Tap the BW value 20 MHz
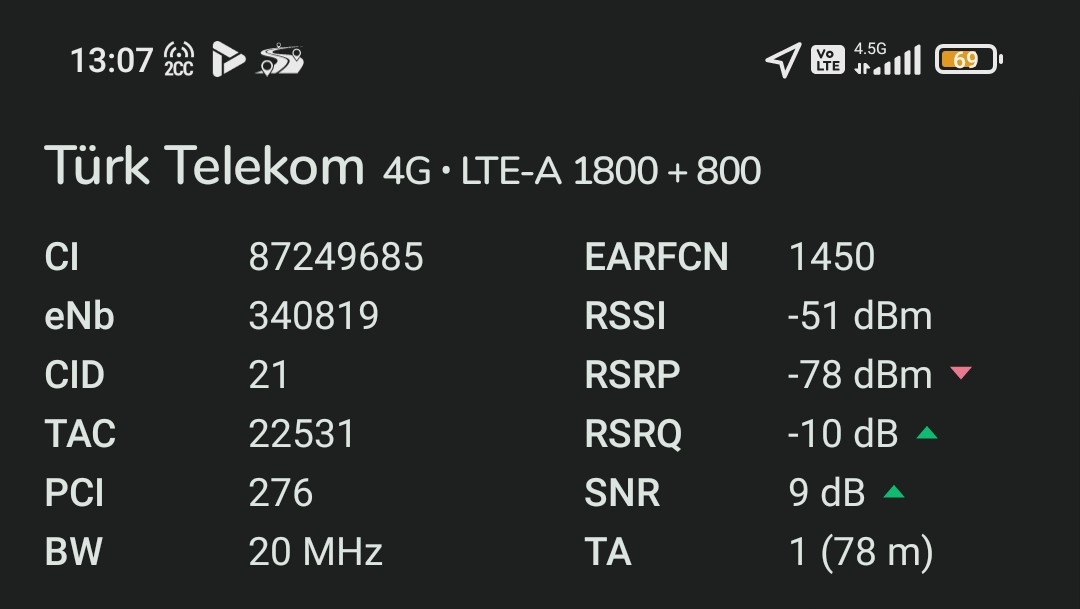This screenshot has width=1080, height=609. (315, 552)
